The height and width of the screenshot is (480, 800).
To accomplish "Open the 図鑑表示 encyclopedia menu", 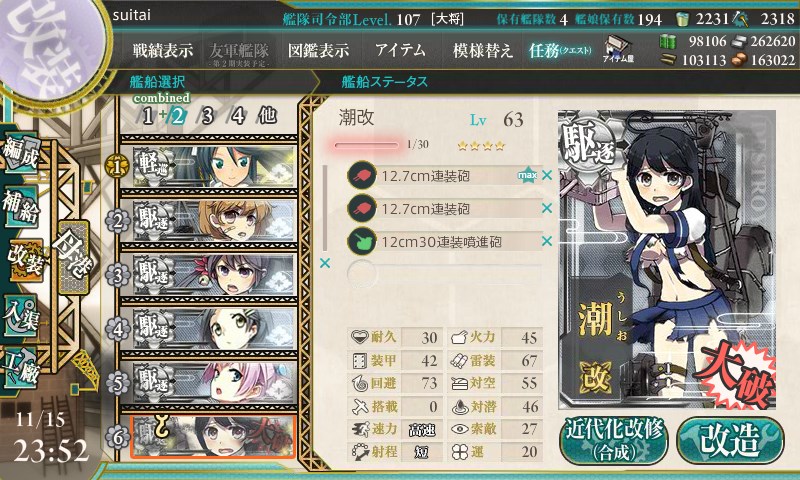I will (x=318, y=50).
